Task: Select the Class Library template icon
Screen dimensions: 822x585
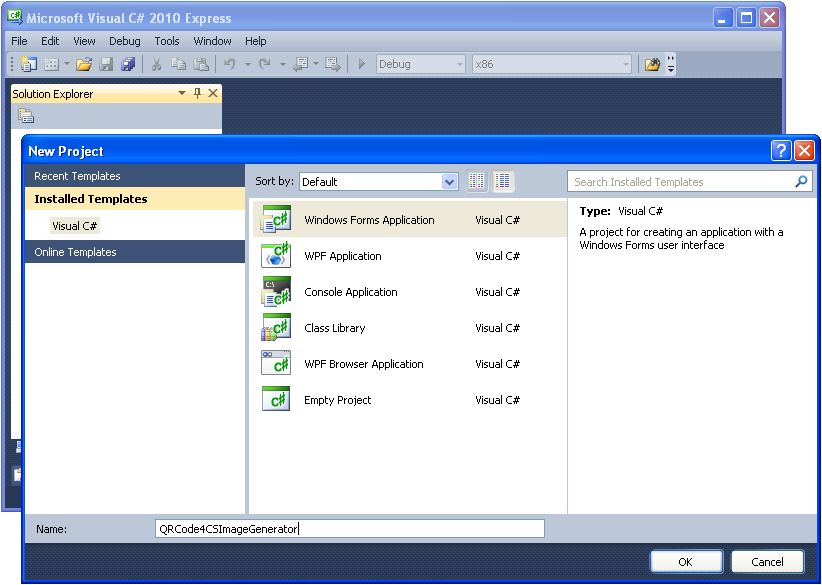Action: tap(276, 328)
